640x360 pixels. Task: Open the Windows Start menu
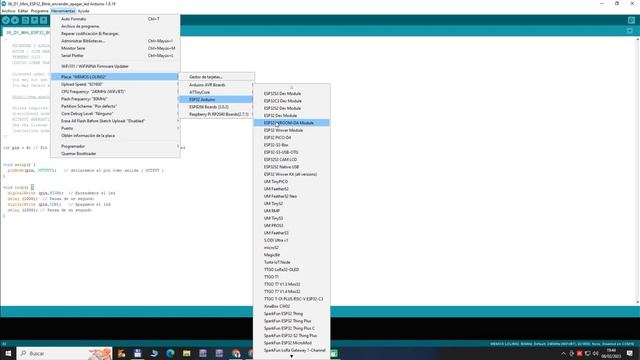coord(8,353)
